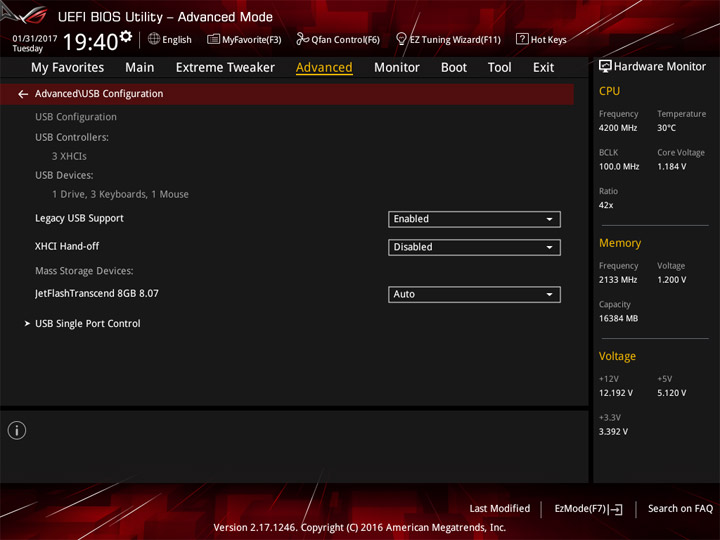Screen dimensions: 720x540
Task: Click Search on FAQ
Action: click(x=680, y=509)
